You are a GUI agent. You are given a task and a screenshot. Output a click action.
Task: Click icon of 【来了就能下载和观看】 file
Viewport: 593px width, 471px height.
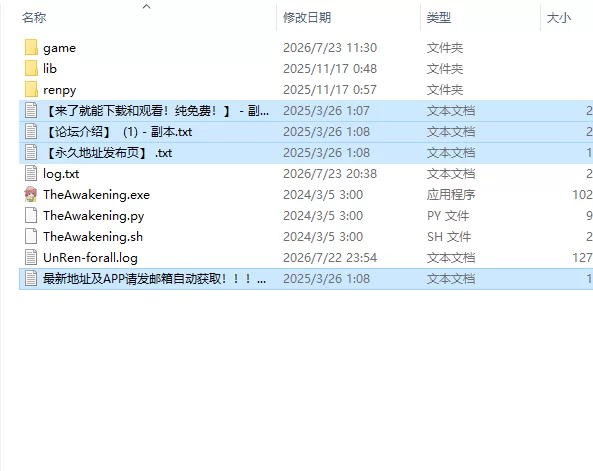click(x=31, y=111)
